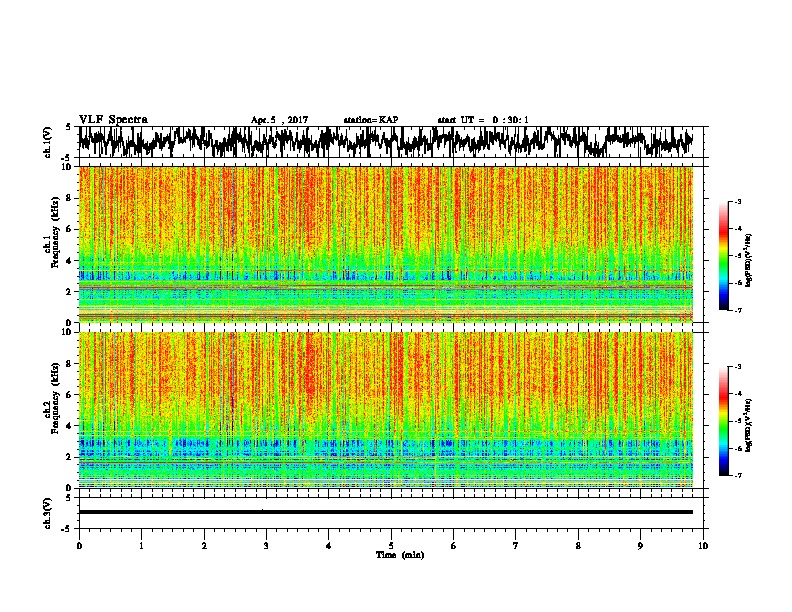The height and width of the screenshot is (612, 792).
Task: Click the time axis tick label "1"
Action: point(141,546)
